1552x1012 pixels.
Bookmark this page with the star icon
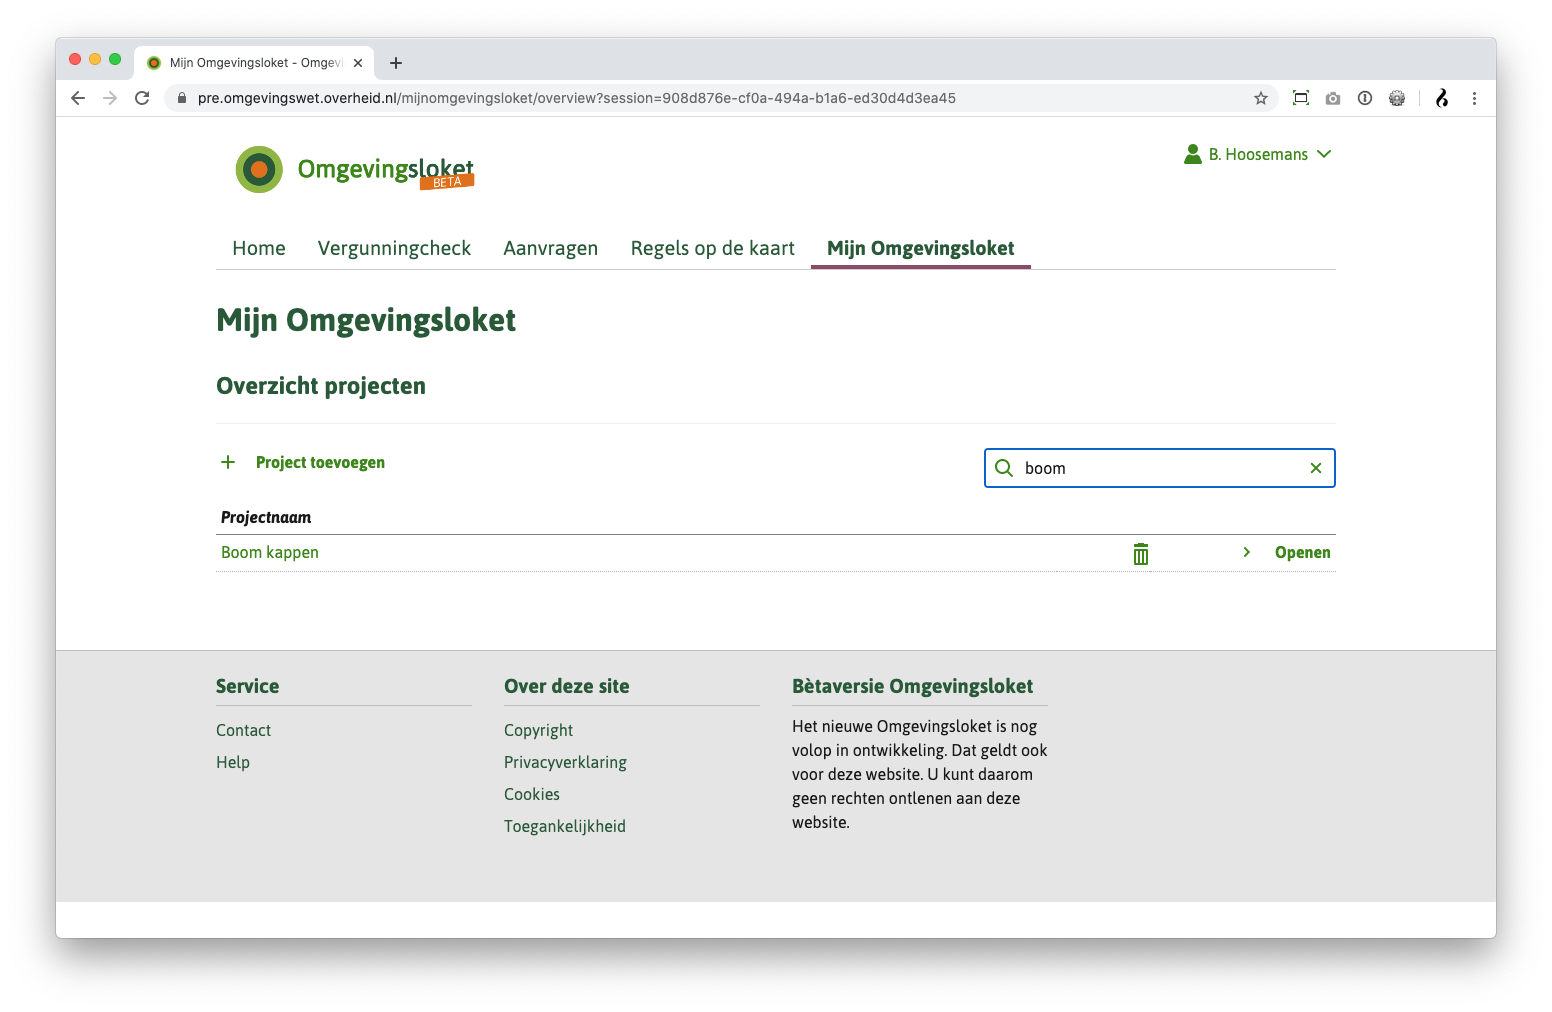point(1261,98)
